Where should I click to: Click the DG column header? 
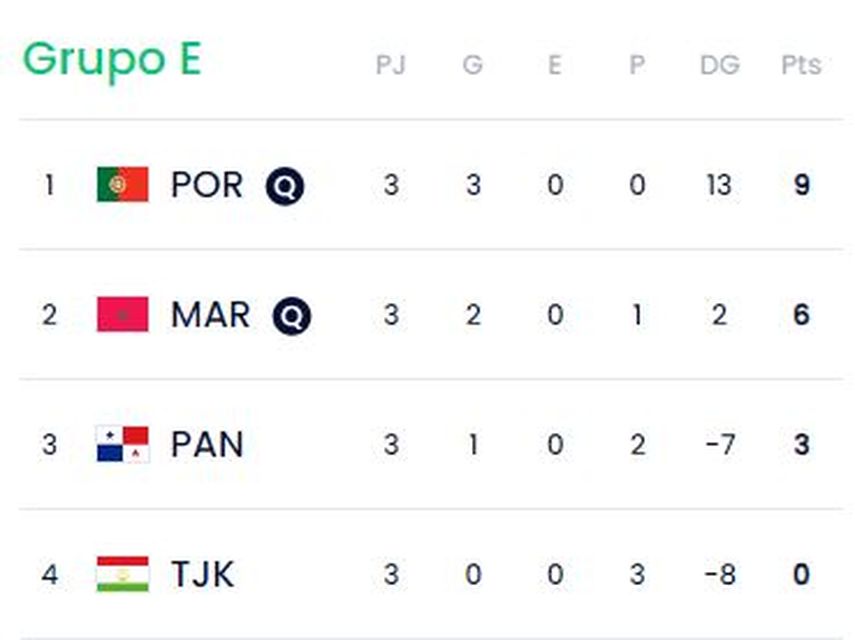[x=719, y=65]
